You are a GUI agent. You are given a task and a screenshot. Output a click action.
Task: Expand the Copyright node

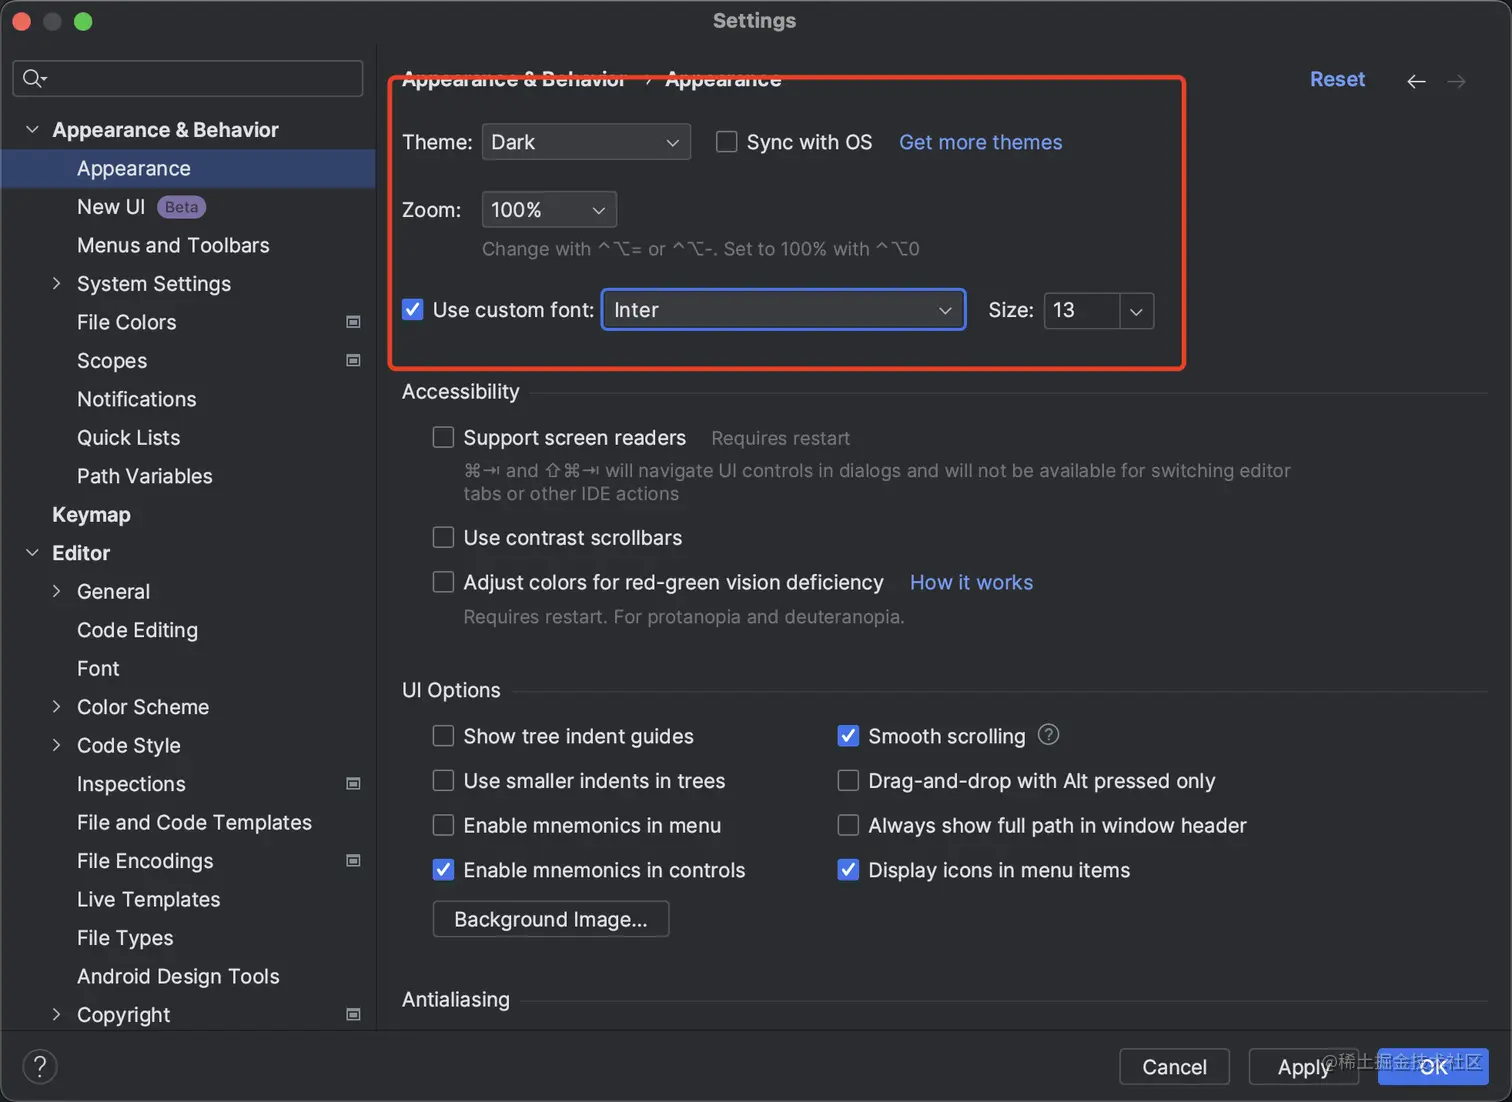pyautogui.click(x=57, y=1014)
